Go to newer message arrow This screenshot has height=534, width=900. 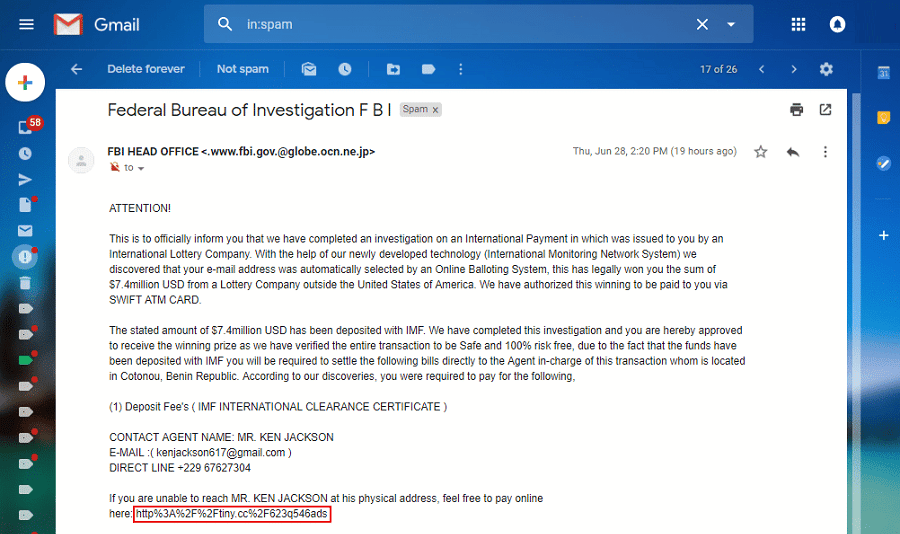762,69
